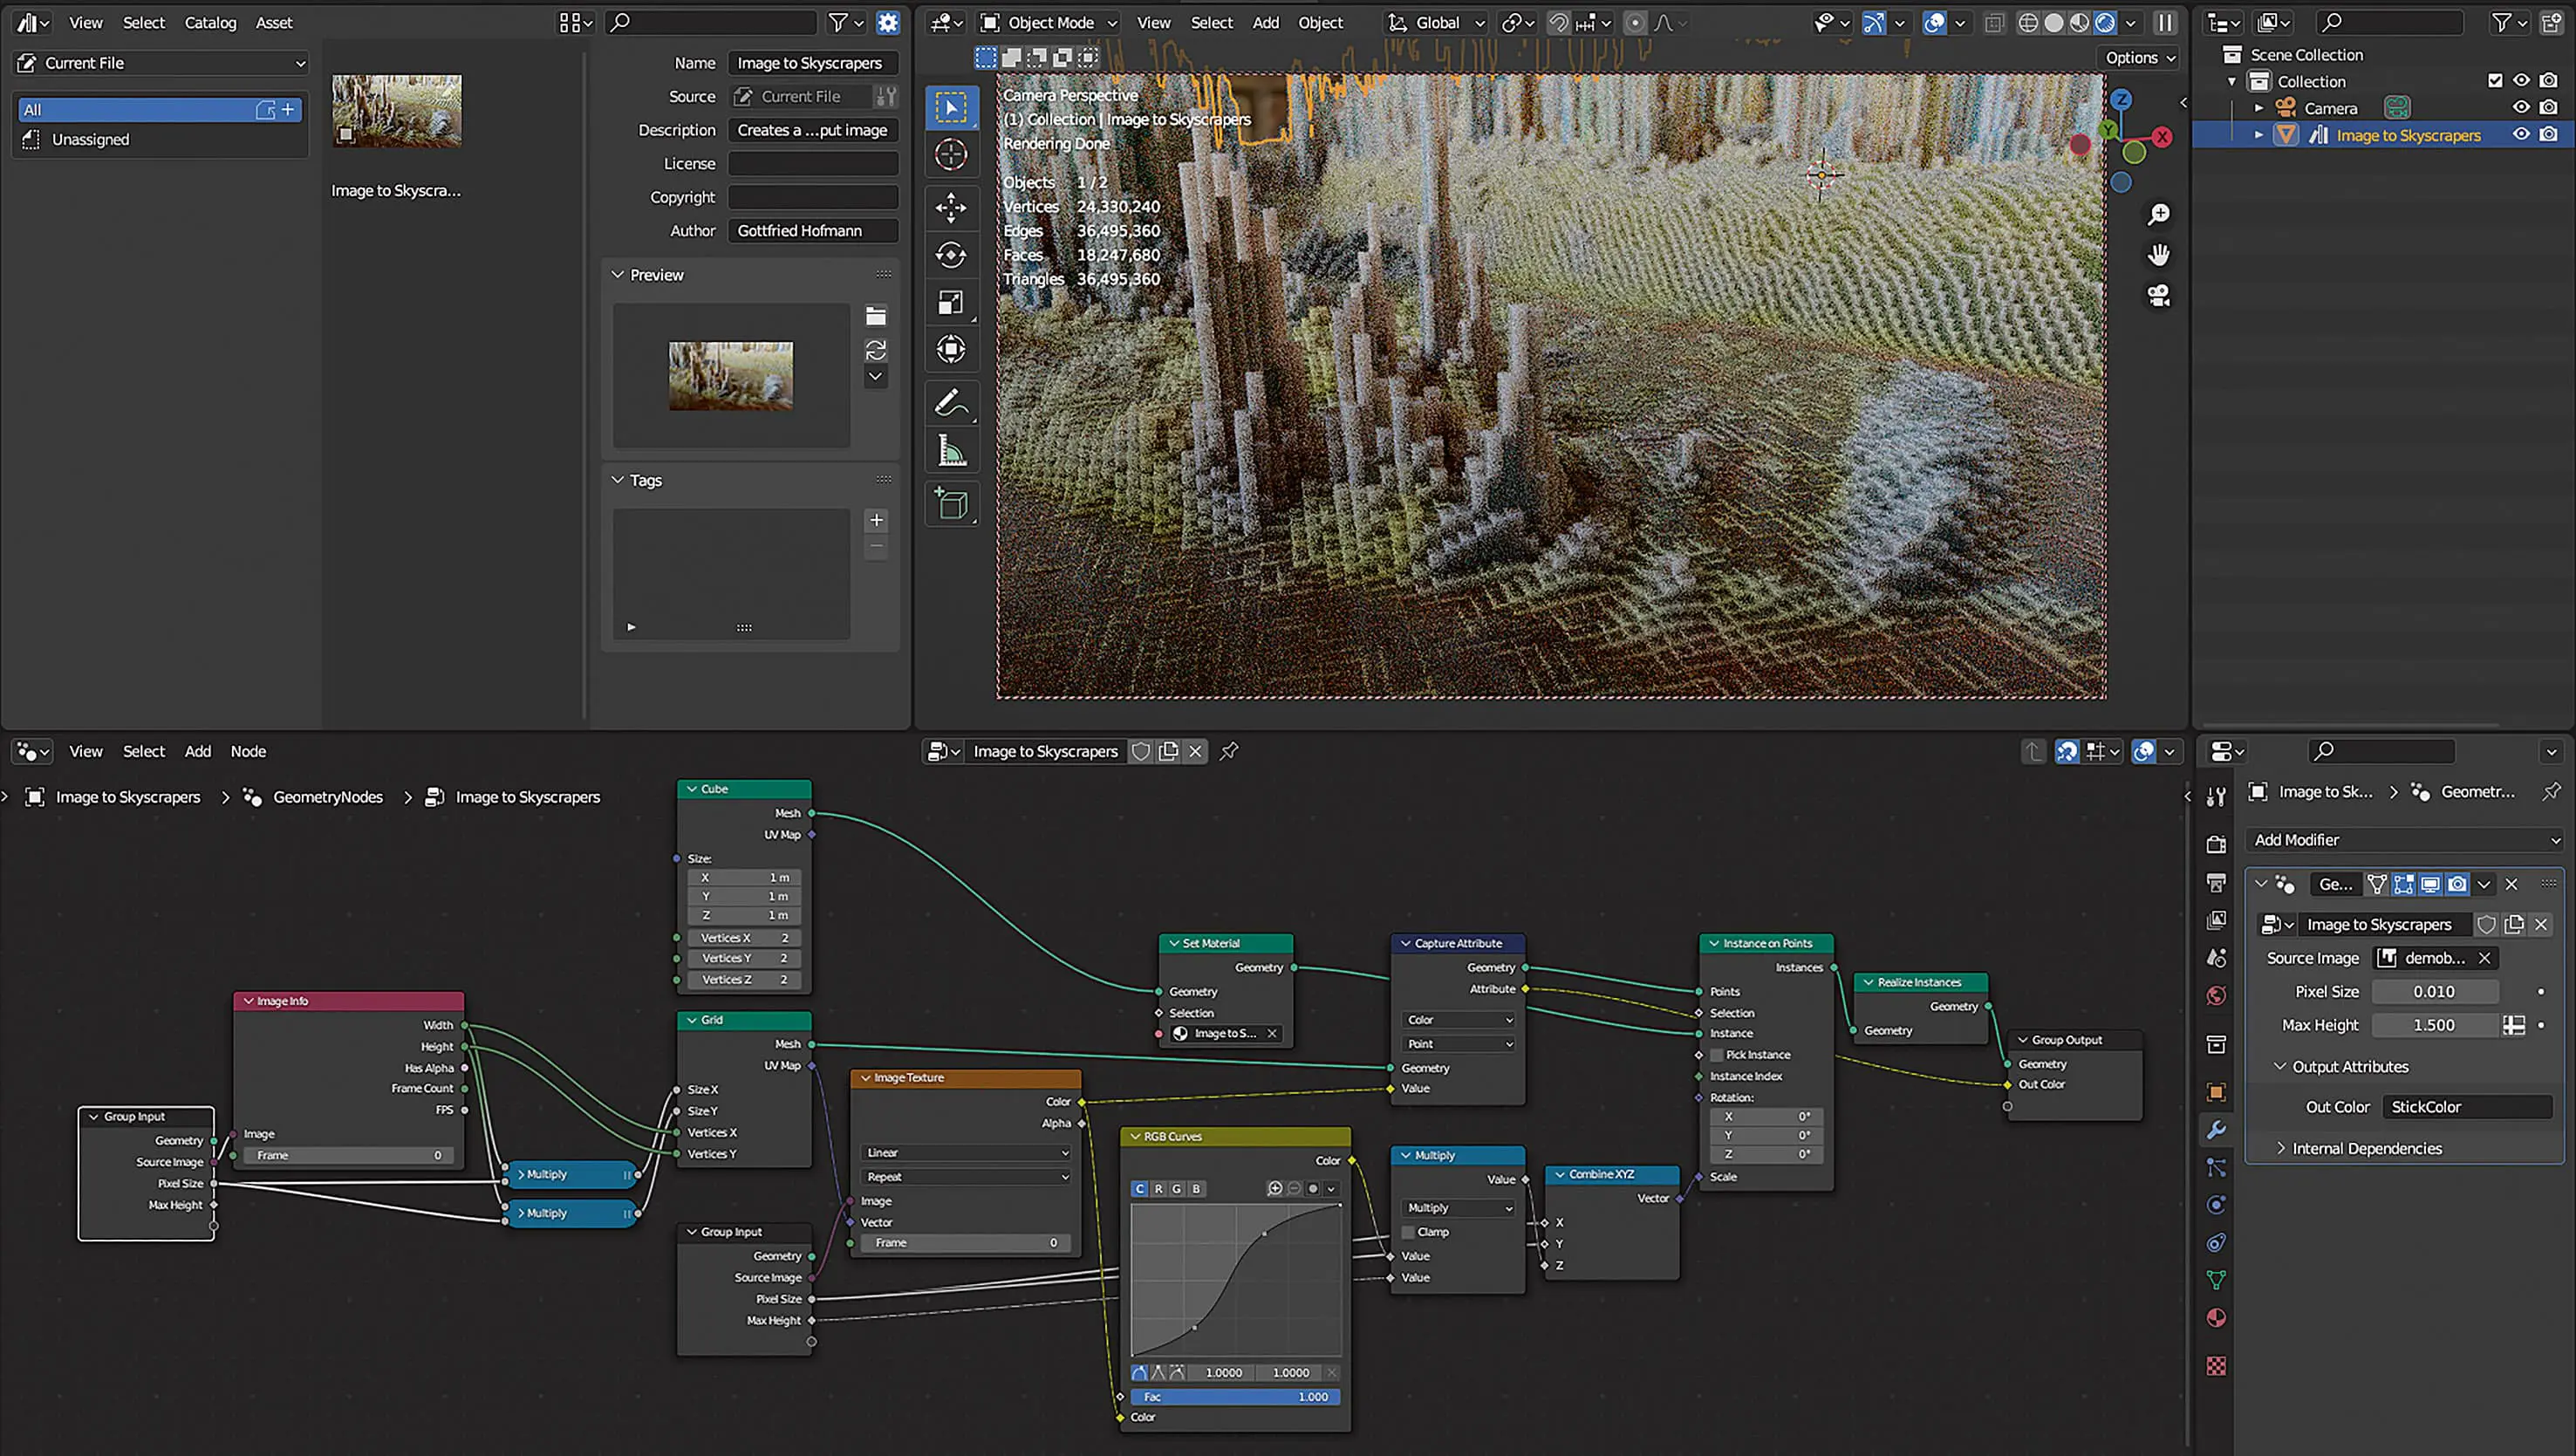The height and width of the screenshot is (1456, 2576).
Task: Click the Add Cube tool icon
Action: pos(950,503)
